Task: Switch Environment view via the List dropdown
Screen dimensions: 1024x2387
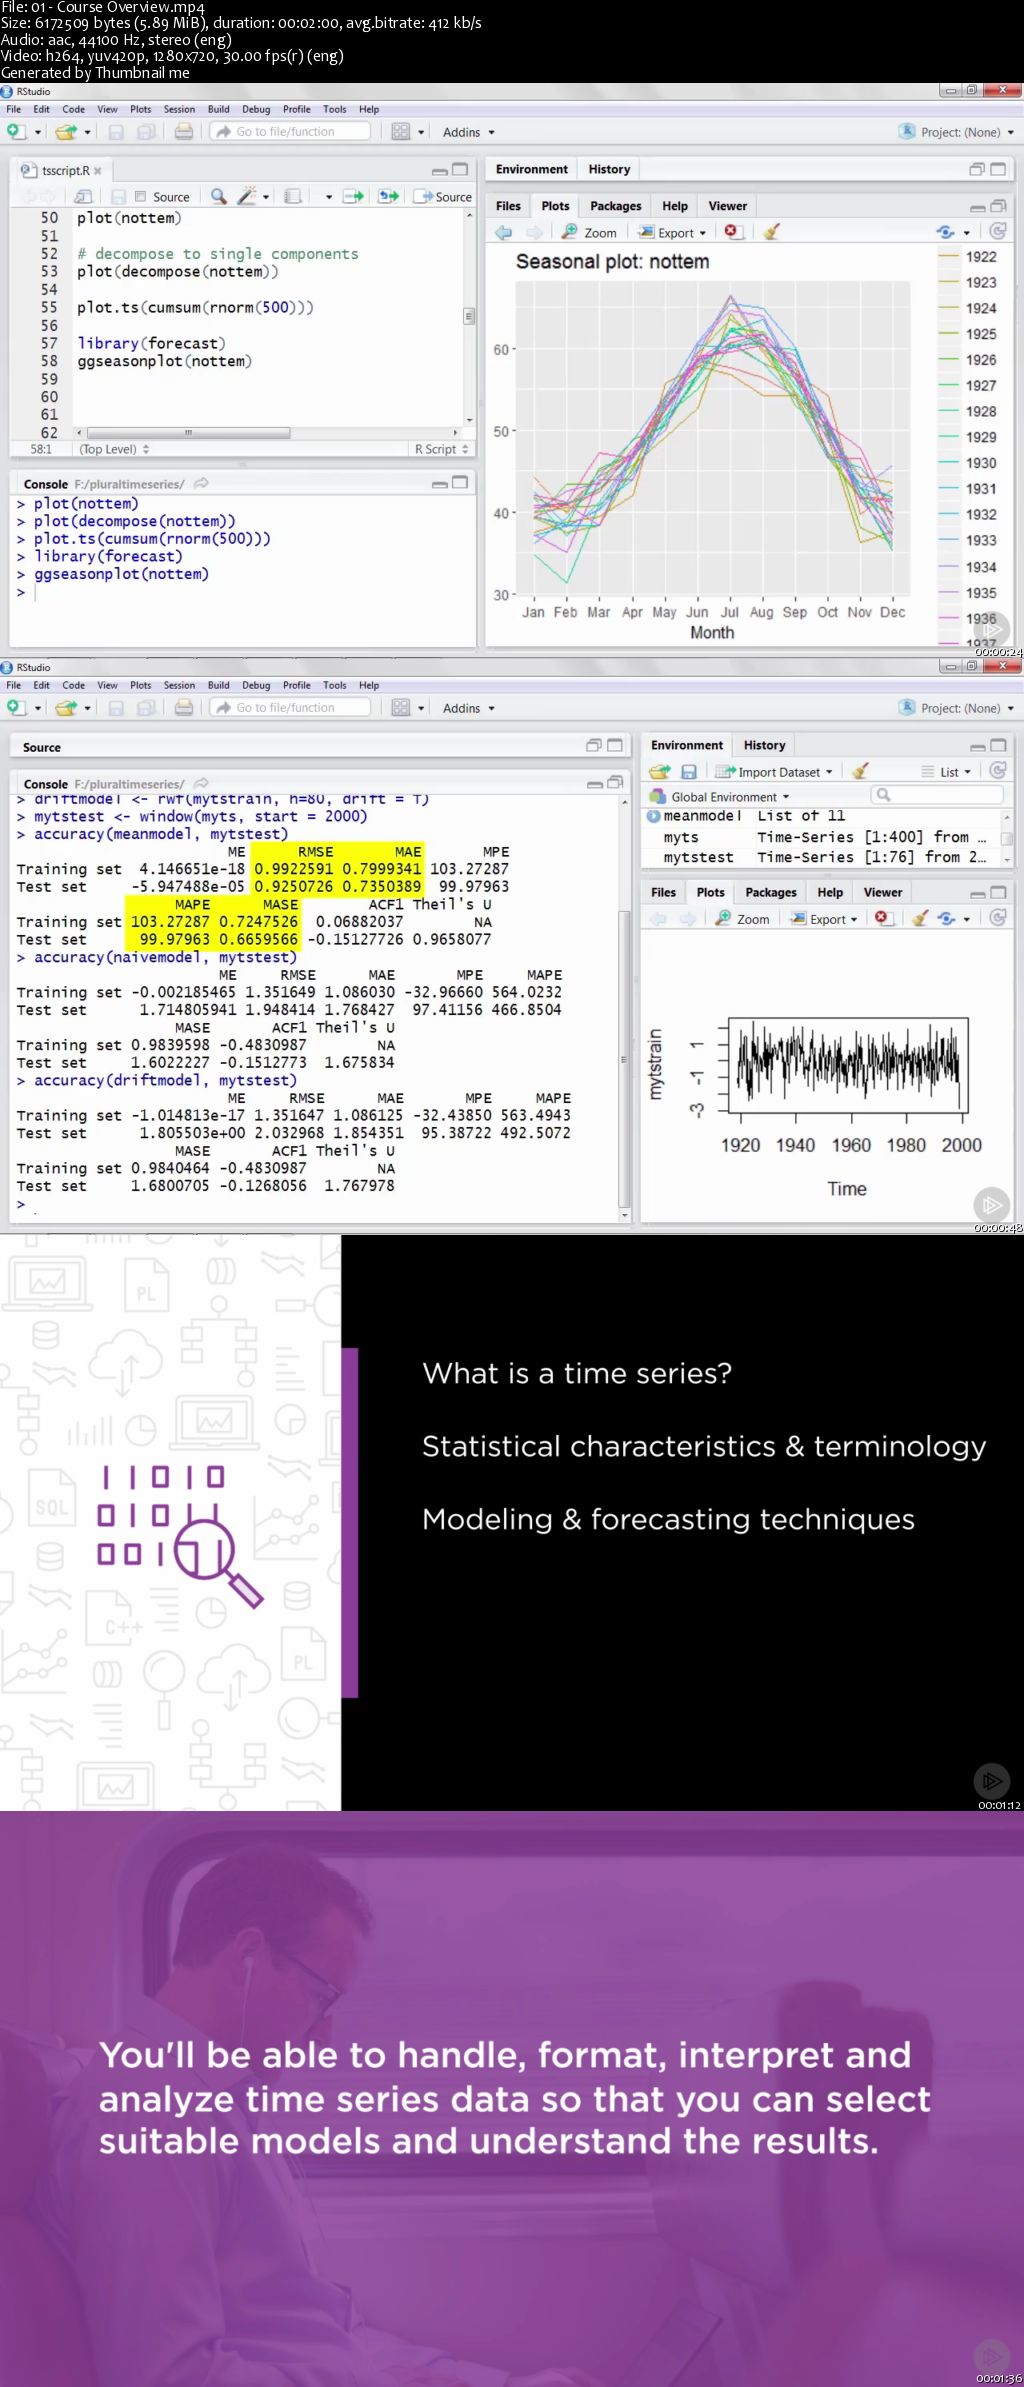Action: pos(946,771)
